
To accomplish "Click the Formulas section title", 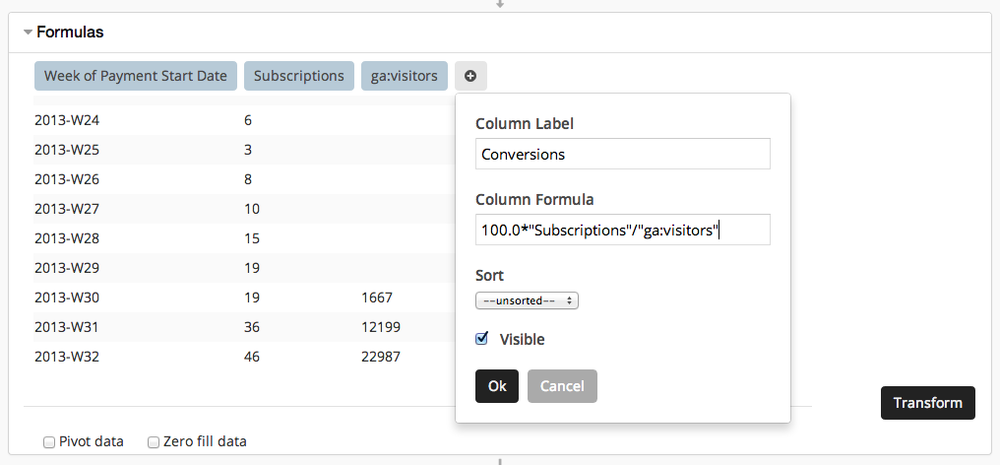I will [70, 32].
